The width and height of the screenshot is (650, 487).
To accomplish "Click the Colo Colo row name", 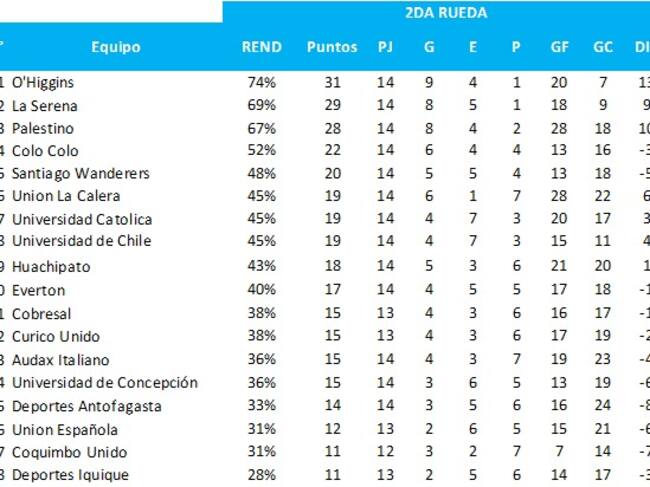I will pyautogui.click(x=45, y=151).
